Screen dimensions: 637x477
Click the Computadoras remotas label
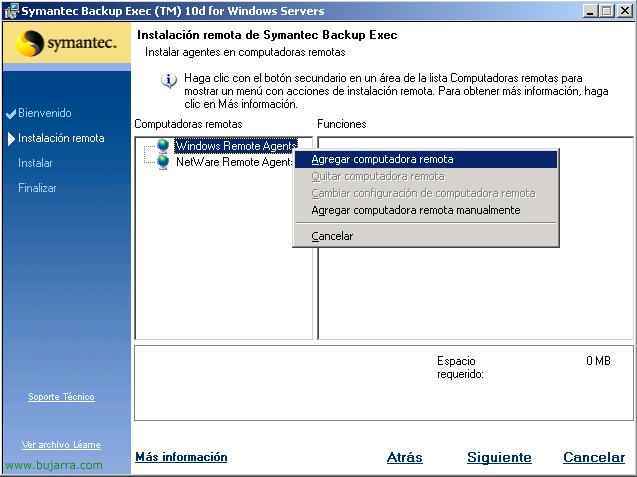click(x=188, y=124)
